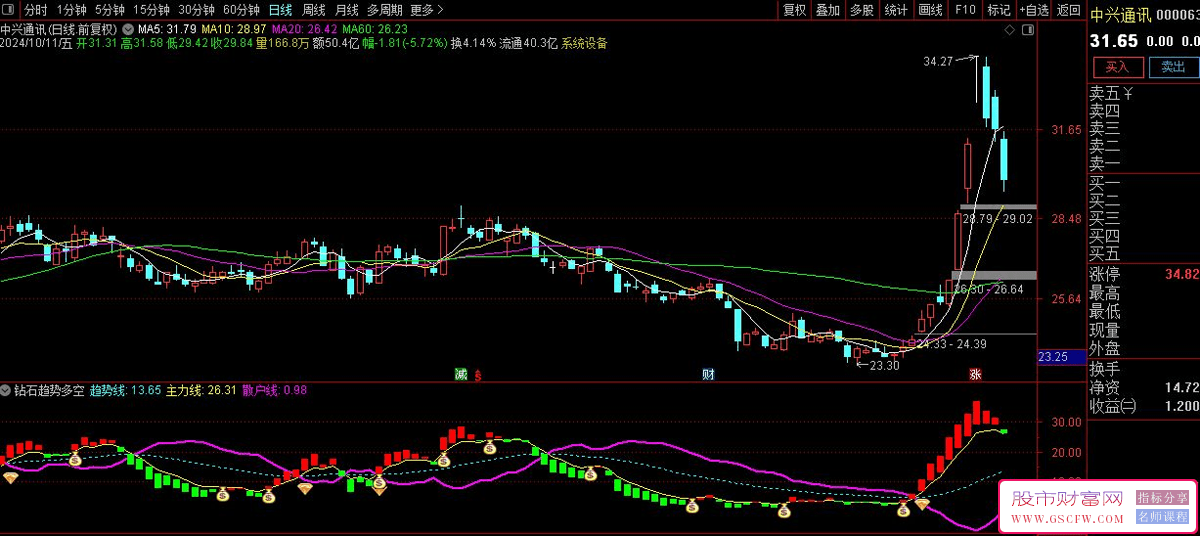Click the 中兴通讯 stock name in side panel

click(1120, 15)
